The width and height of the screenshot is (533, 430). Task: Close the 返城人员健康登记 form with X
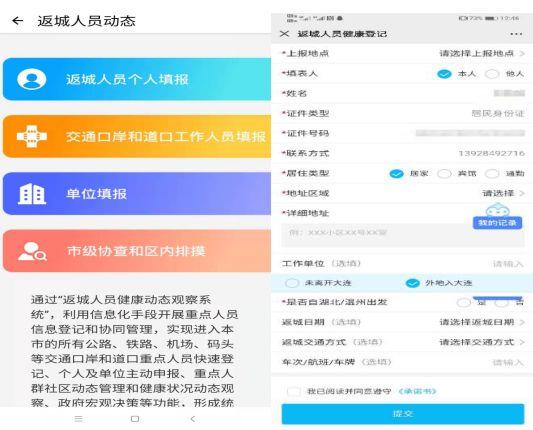tap(285, 34)
